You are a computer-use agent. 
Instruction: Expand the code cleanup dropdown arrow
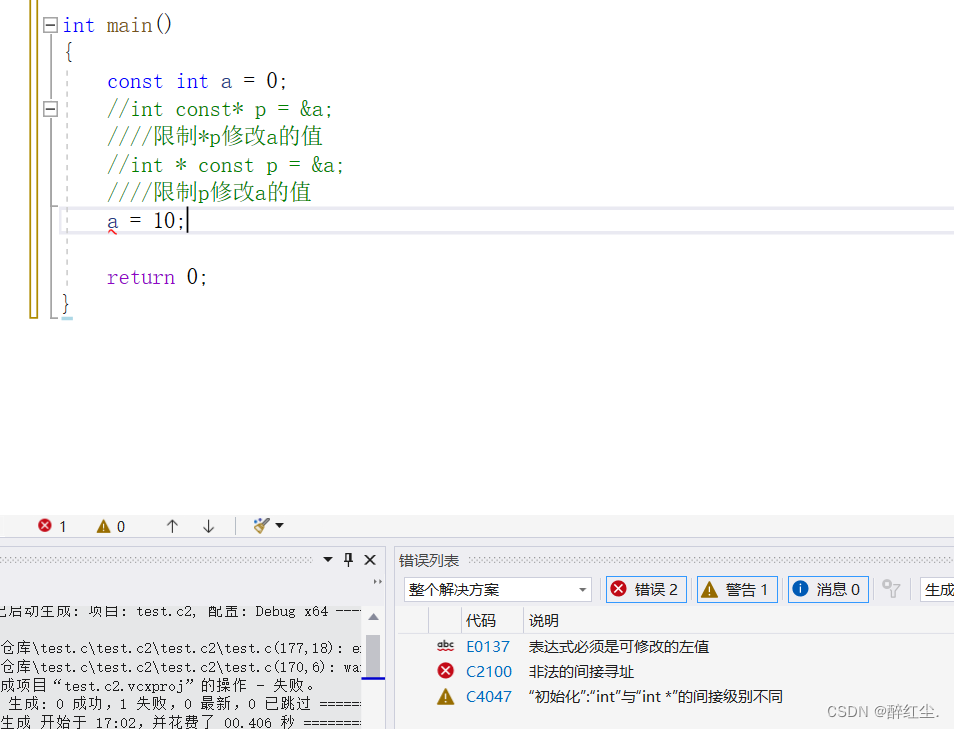click(x=279, y=525)
